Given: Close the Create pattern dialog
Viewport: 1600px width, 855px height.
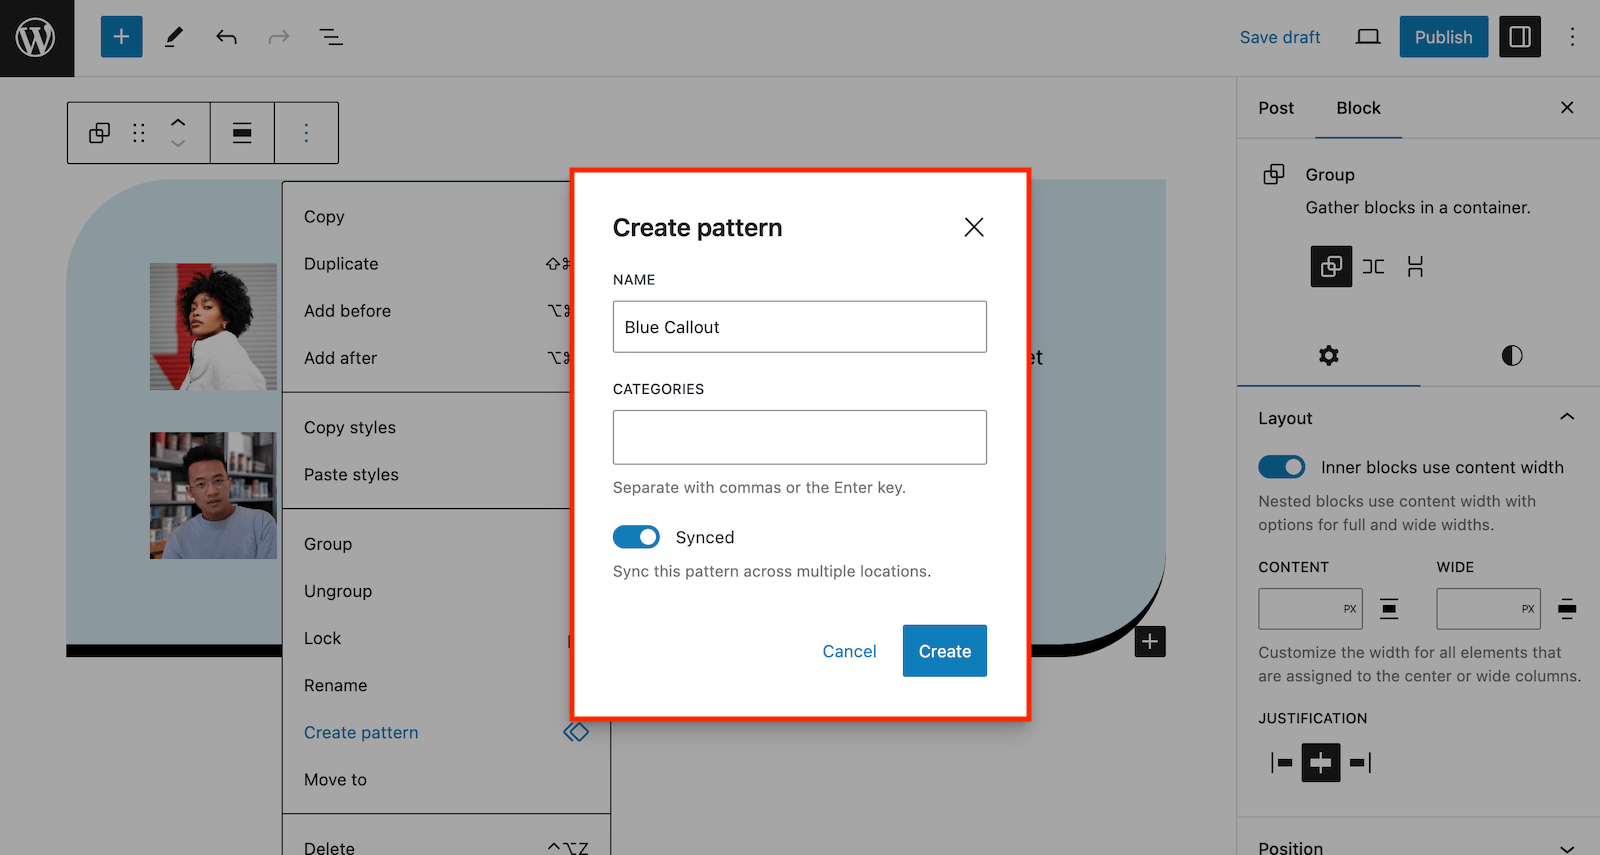Looking at the screenshot, I should 974,227.
